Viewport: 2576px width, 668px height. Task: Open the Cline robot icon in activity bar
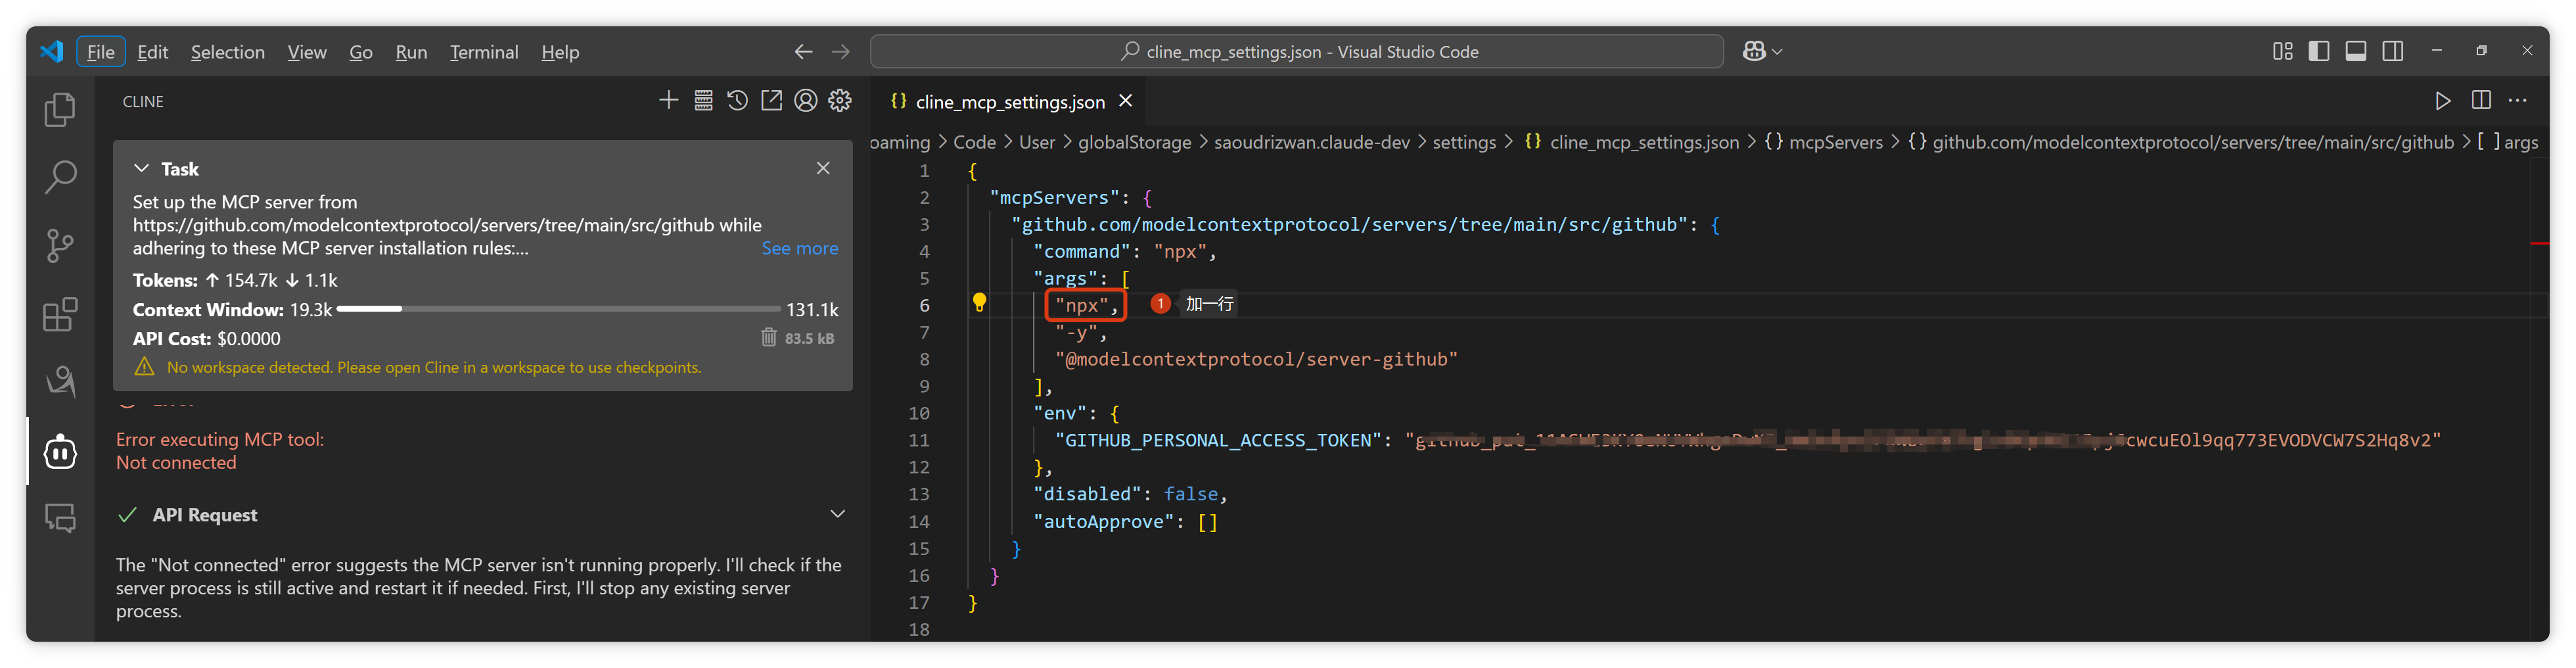(x=60, y=452)
